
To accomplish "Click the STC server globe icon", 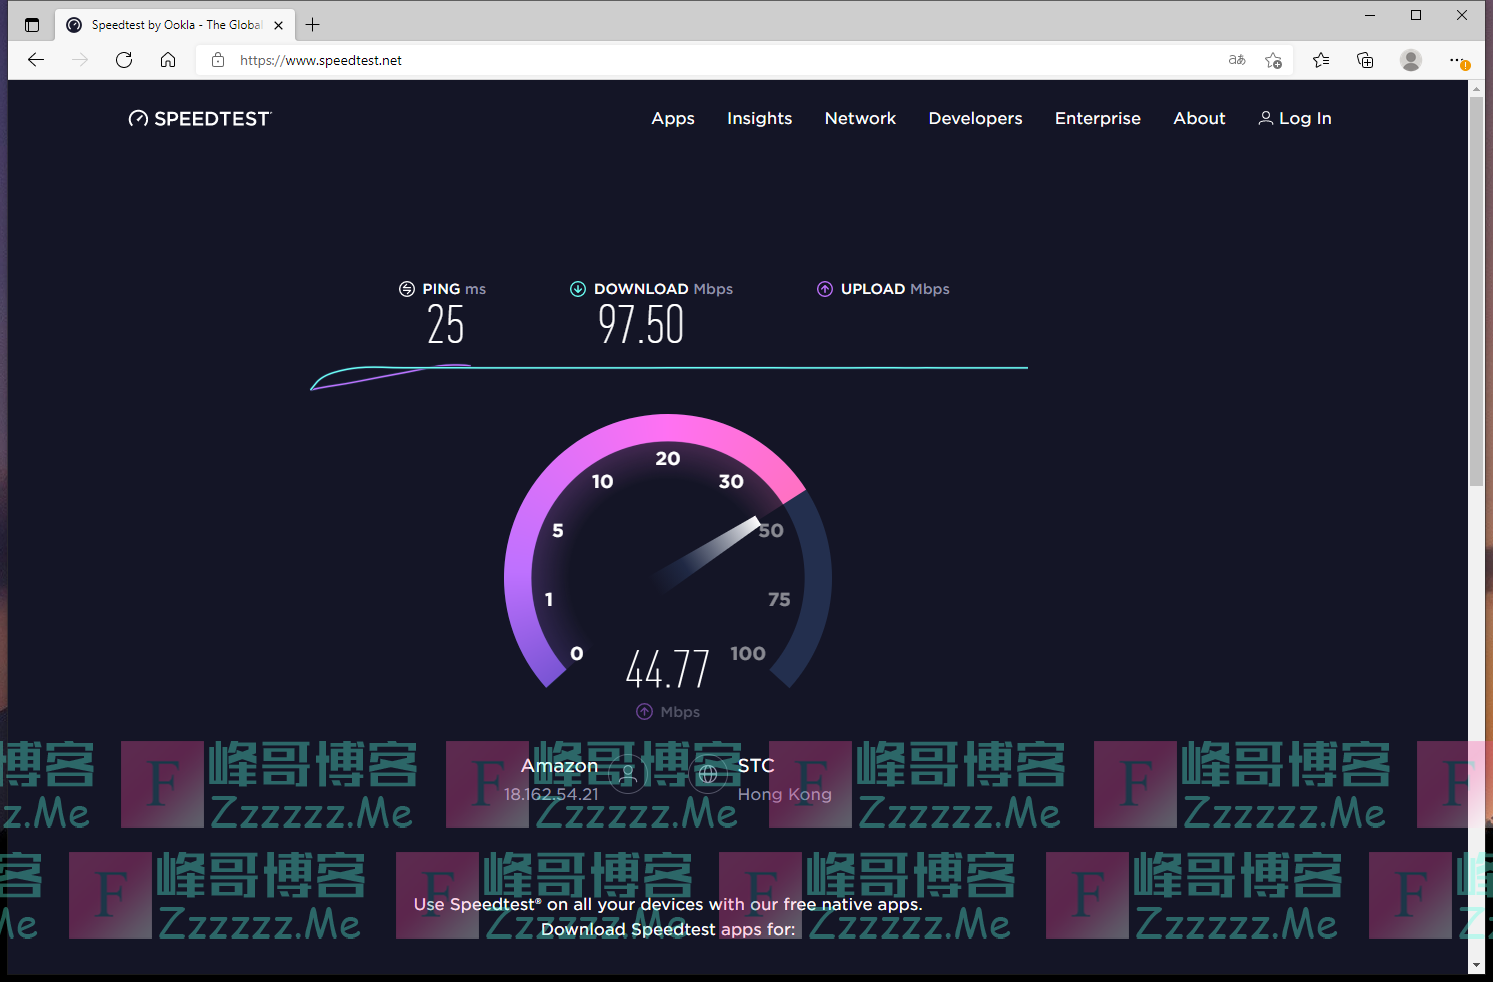I will (x=708, y=773).
